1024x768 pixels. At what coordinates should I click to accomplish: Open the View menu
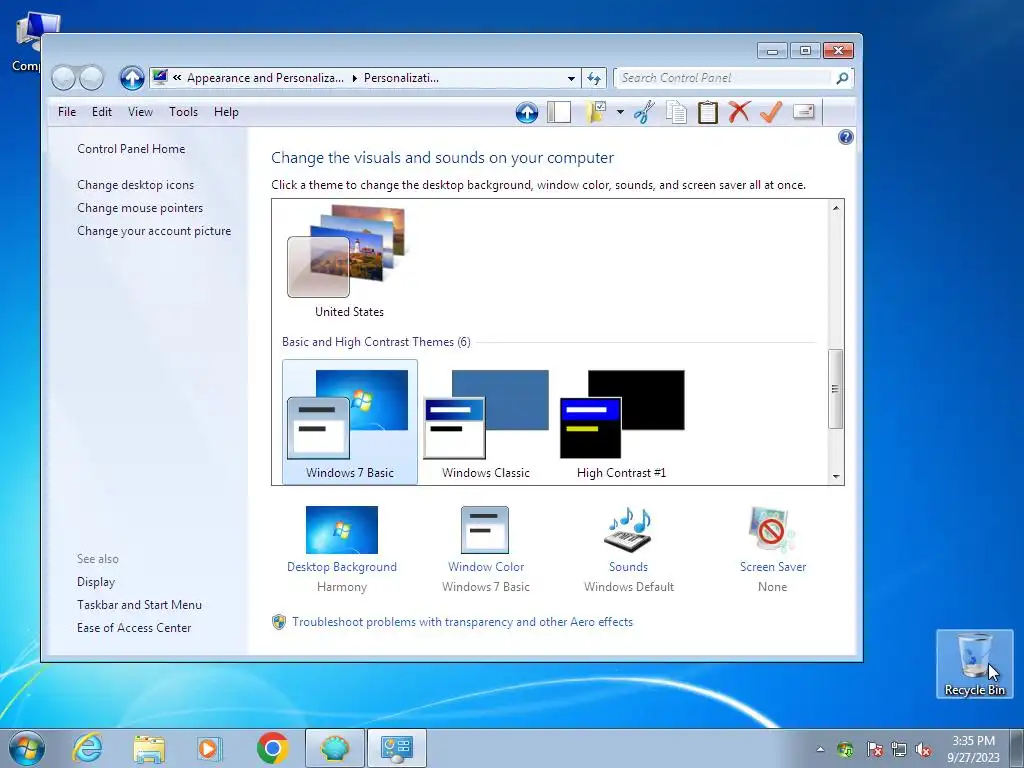click(140, 112)
